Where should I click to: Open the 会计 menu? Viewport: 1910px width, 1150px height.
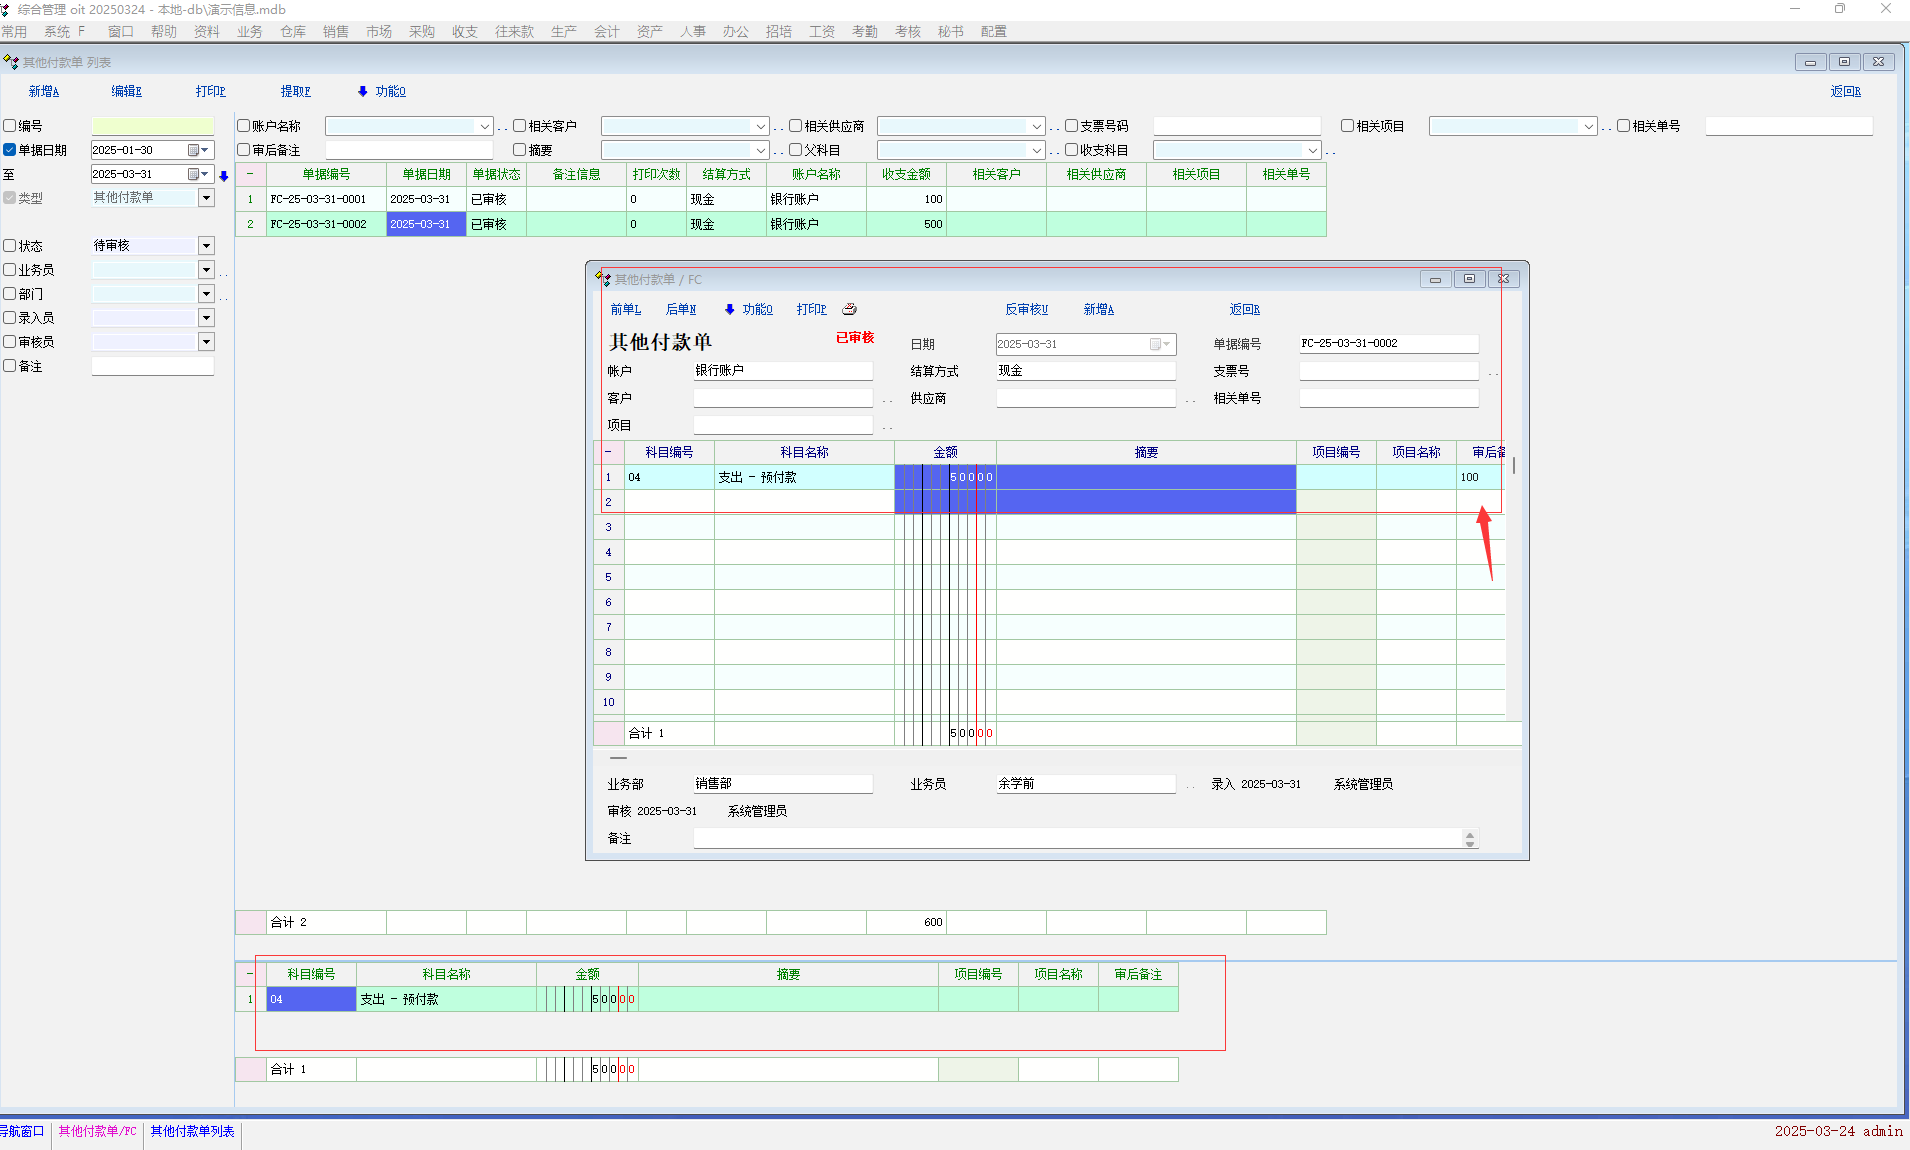606,32
